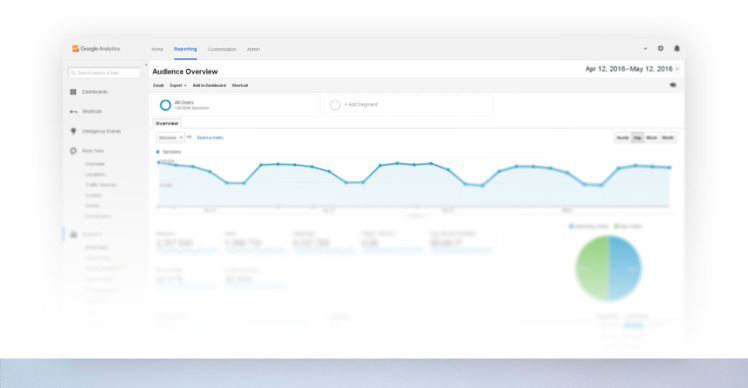Click Add to Dashboard button
Viewport: 748px width, 388px height.
pos(209,85)
